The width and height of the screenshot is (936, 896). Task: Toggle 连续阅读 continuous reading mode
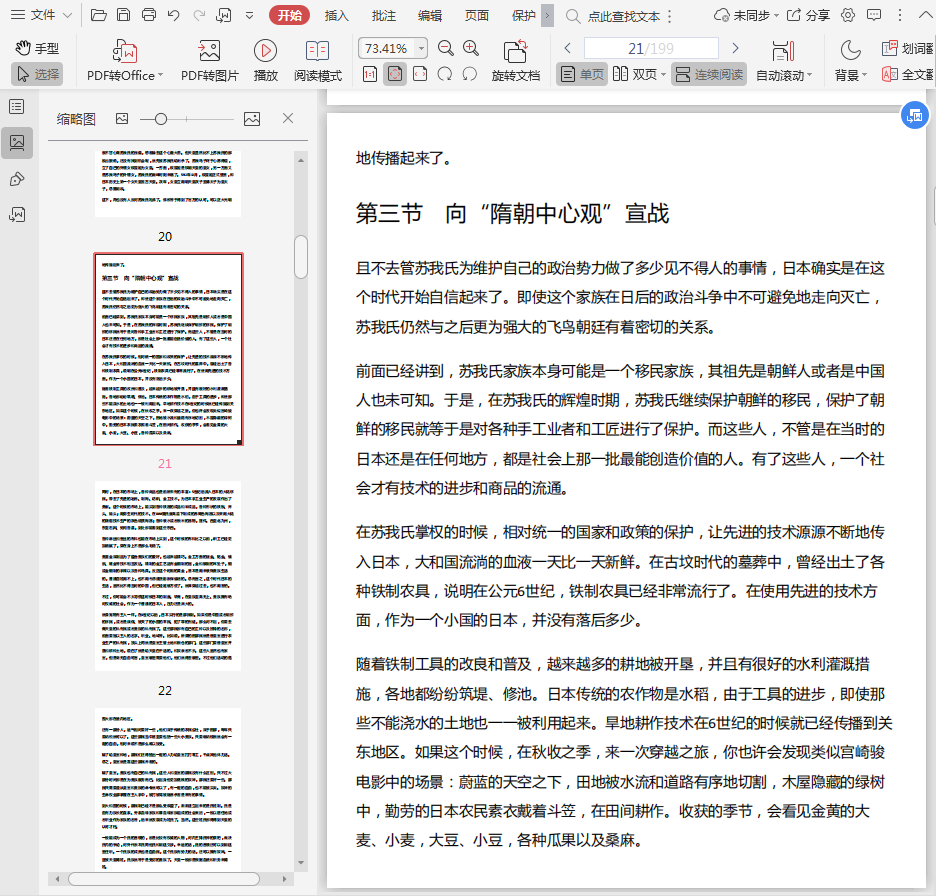pos(708,74)
